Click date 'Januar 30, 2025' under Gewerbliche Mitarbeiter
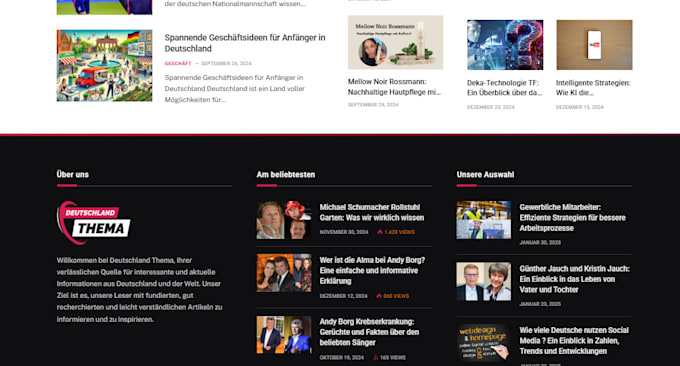The image size is (680, 366). [x=540, y=242]
